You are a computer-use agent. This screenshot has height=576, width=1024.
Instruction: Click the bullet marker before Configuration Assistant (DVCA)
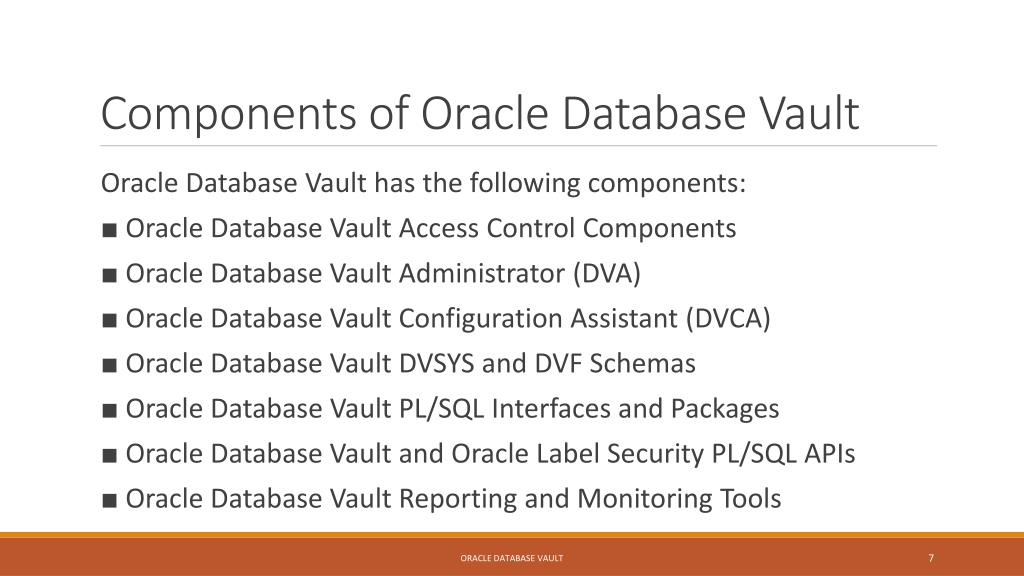[x=110, y=320]
